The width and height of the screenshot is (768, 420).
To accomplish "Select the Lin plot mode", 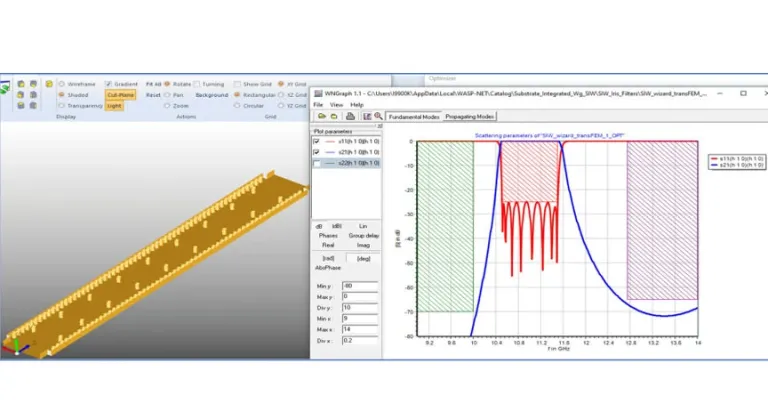I will [362, 226].
